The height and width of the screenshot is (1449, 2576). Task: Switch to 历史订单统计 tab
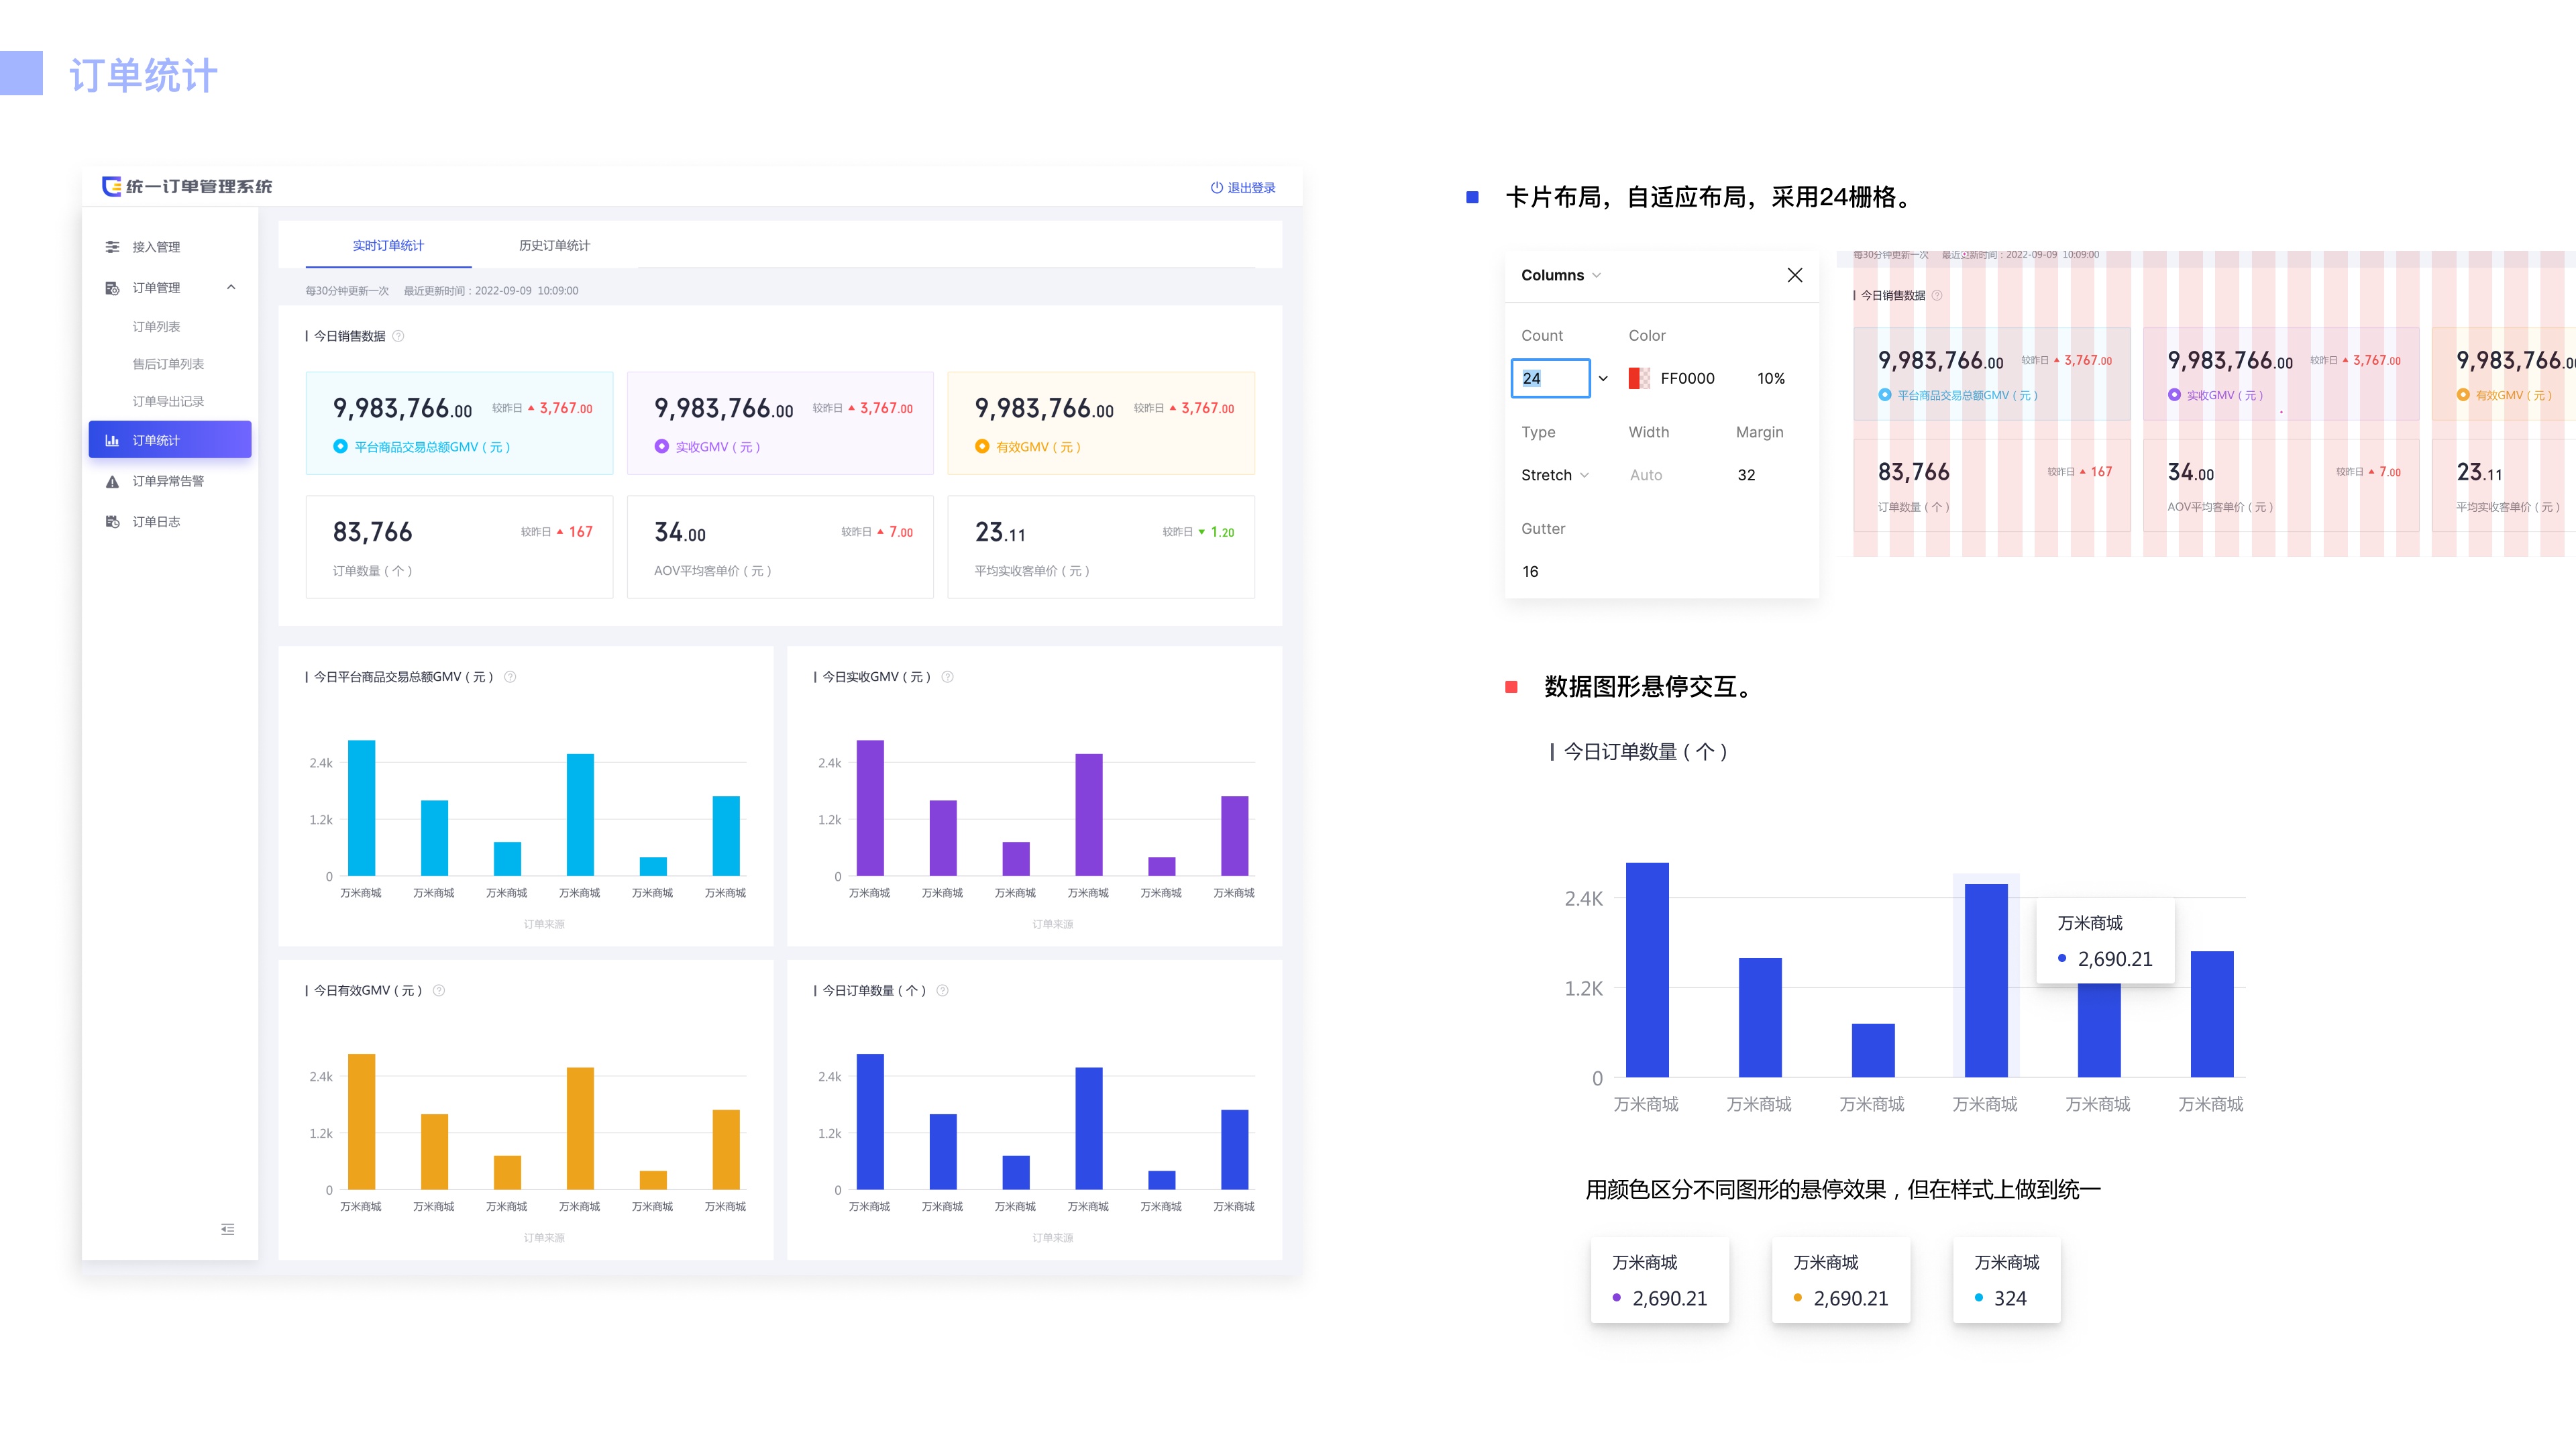click(x=554, y=246)
